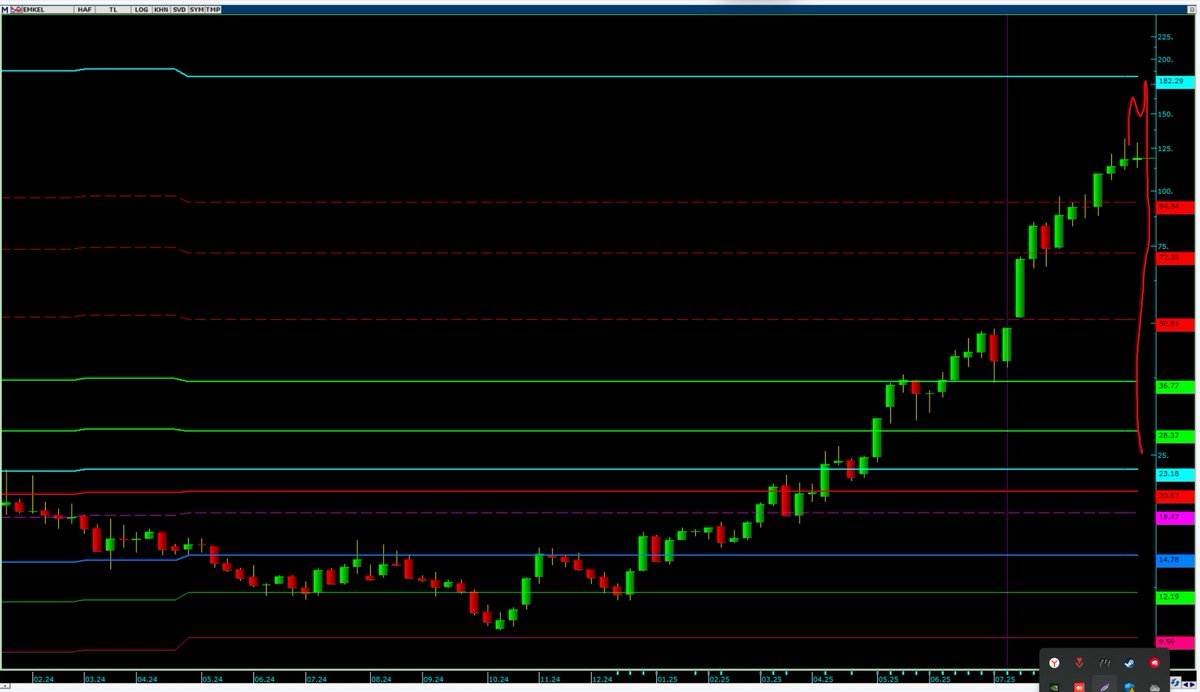Select the EMKEL symbol field
The height and width of the screenshot is (692, 1200).
pos(48,10)
